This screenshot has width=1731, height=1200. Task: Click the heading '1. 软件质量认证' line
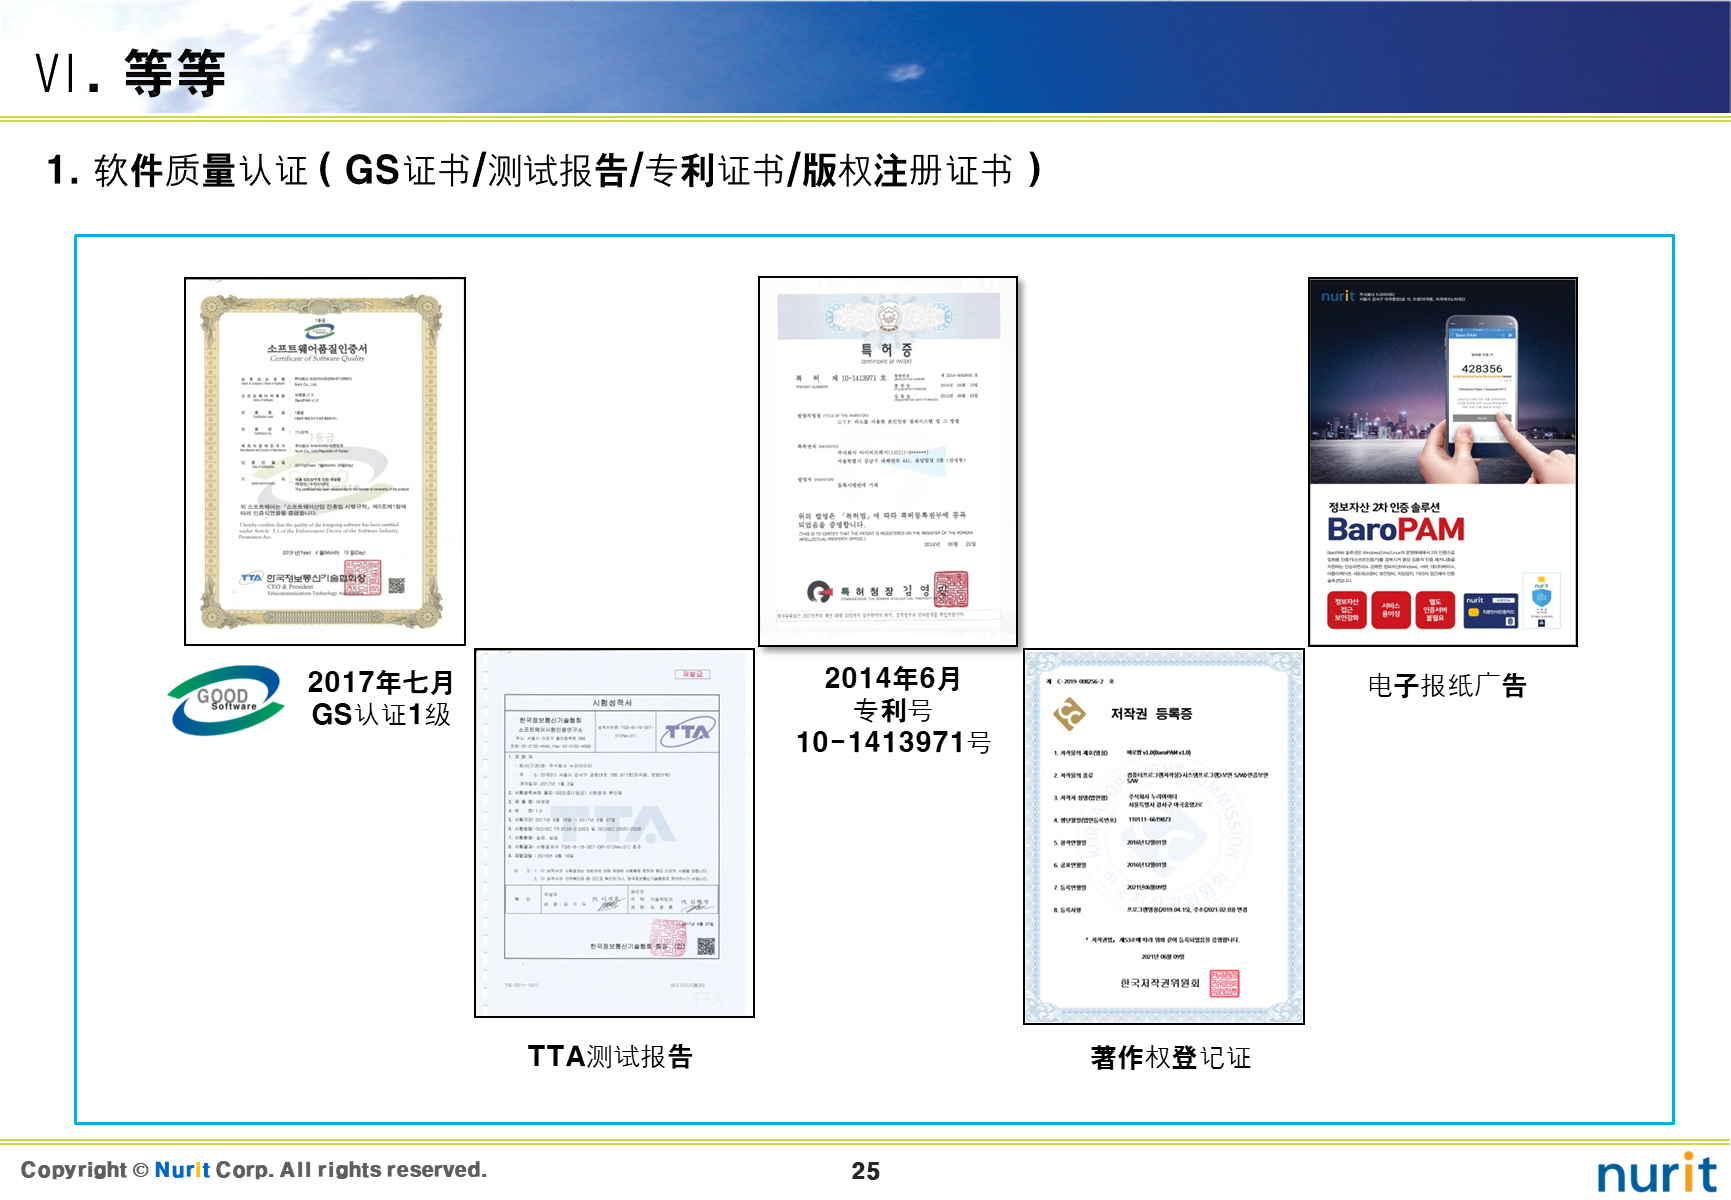click(544, 170)
